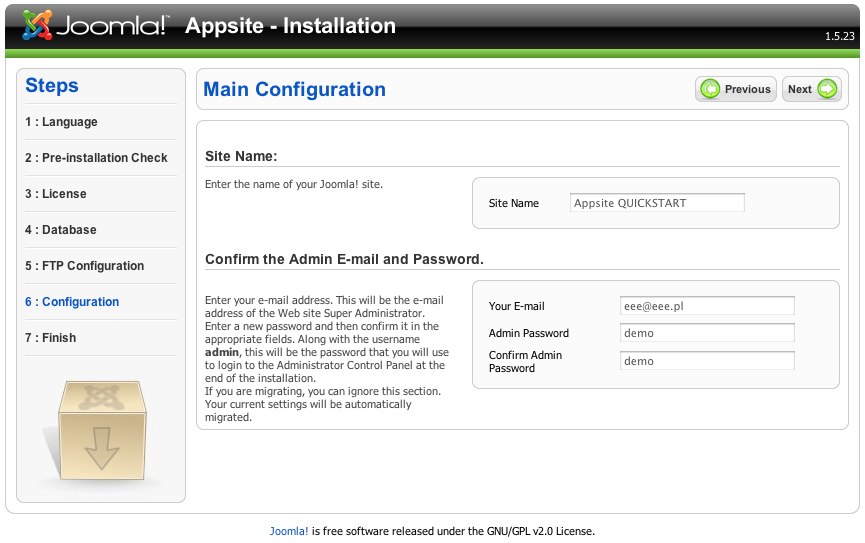Select step 5 : FTP Configuration
Viewport: 865px width, 543px height.
pos(84,266)
